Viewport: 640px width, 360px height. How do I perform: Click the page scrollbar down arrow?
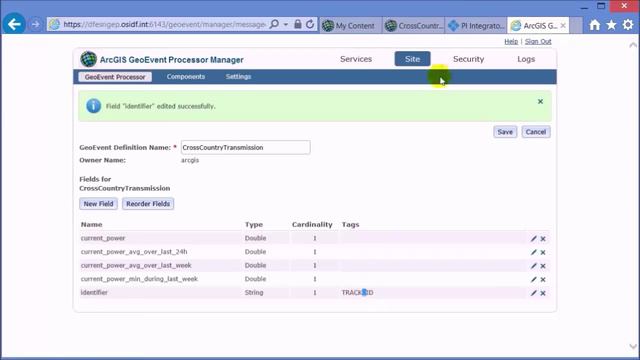click(633, 347)
